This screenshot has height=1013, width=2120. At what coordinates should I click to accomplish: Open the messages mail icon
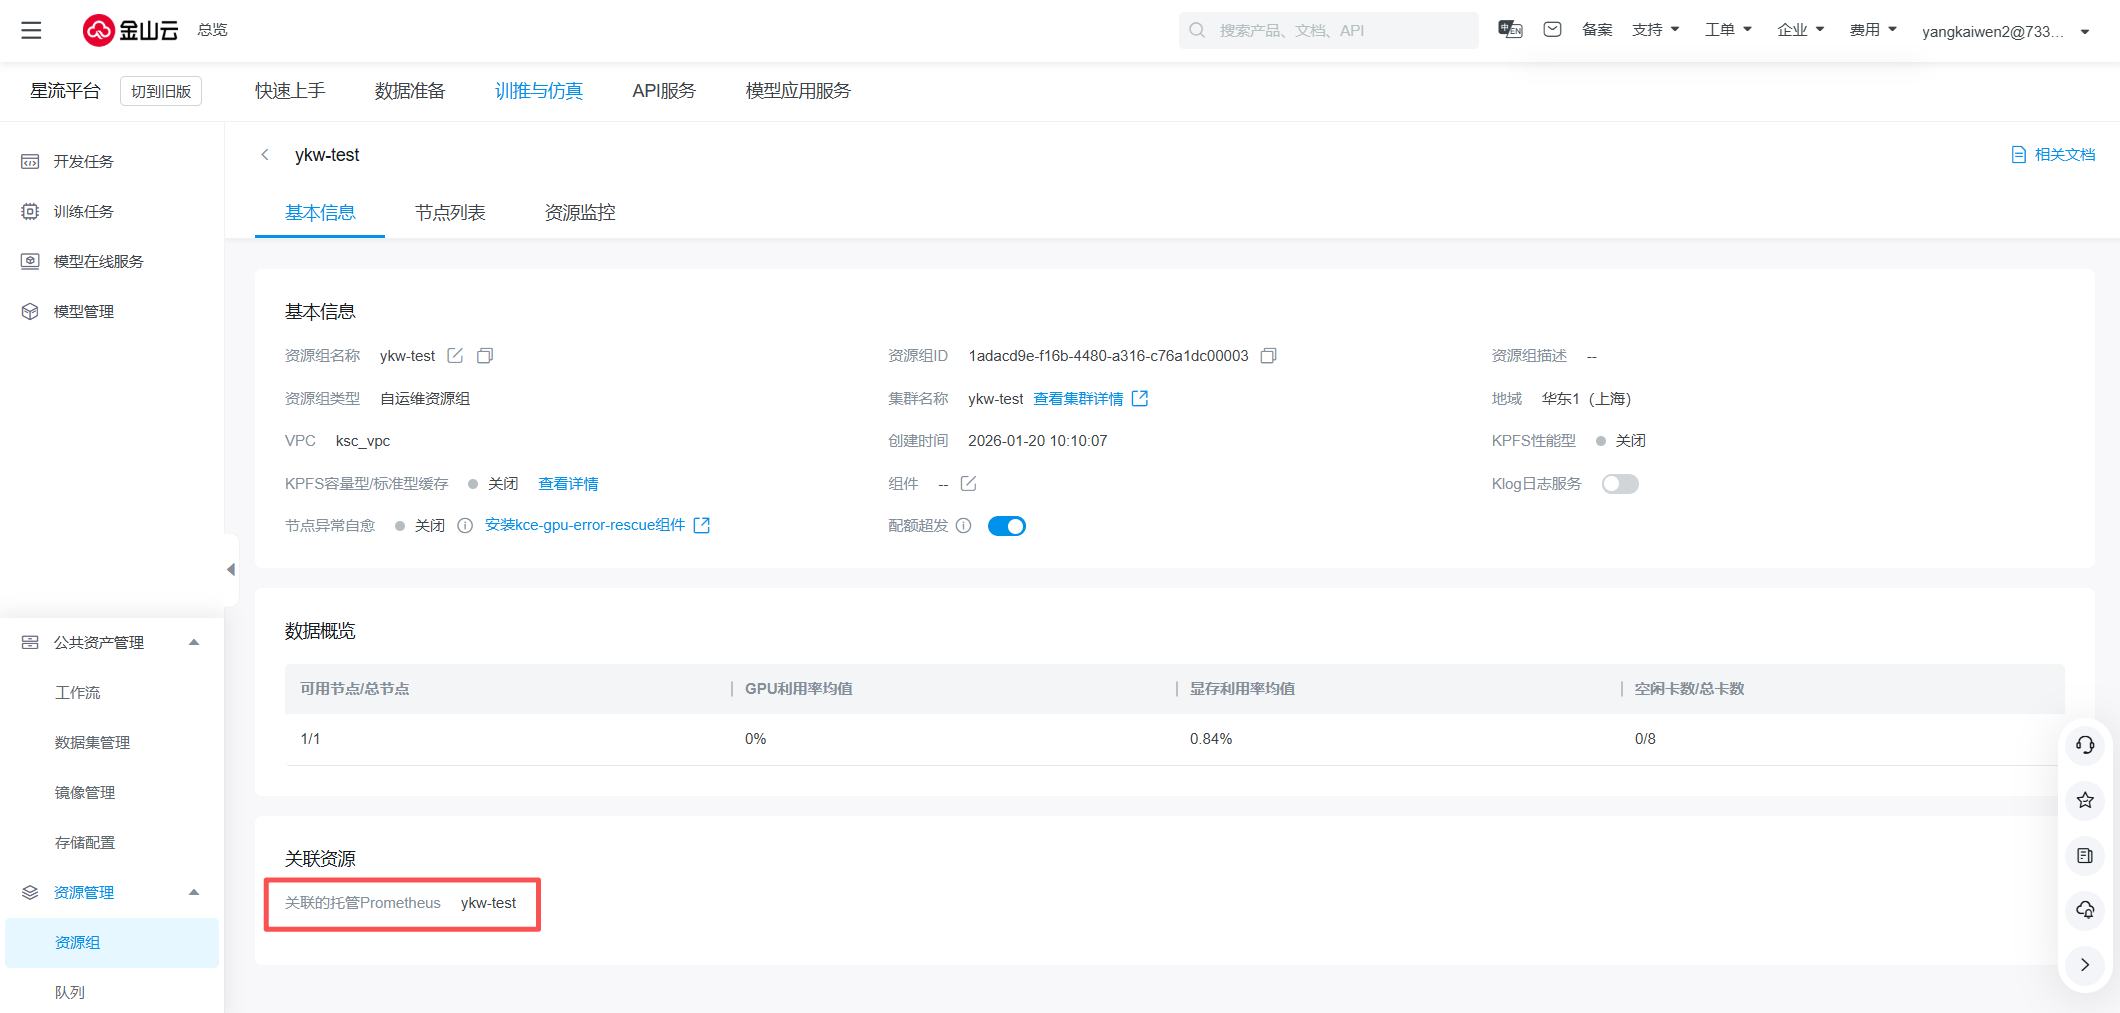pos(1552,30)
